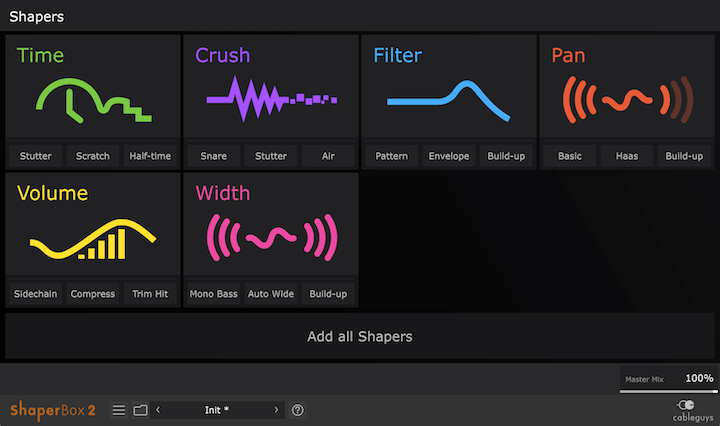The image size is (720, 426).
Task: Load Filter Build-up preset
Action: [x=506, y=156]
